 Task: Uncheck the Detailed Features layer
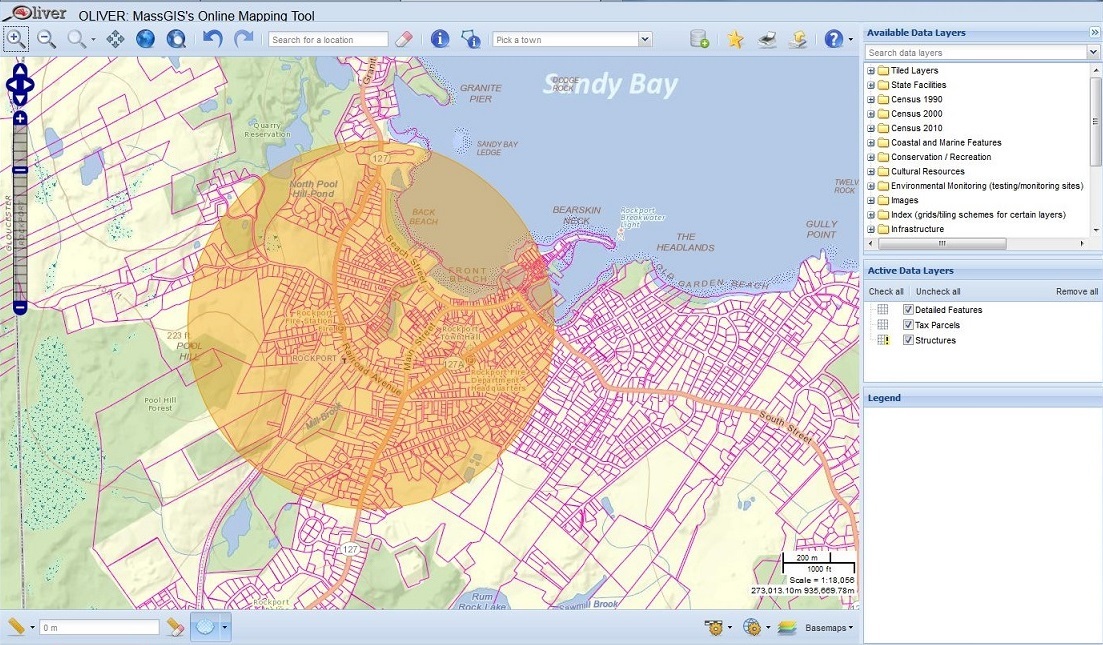coord(908,310)
